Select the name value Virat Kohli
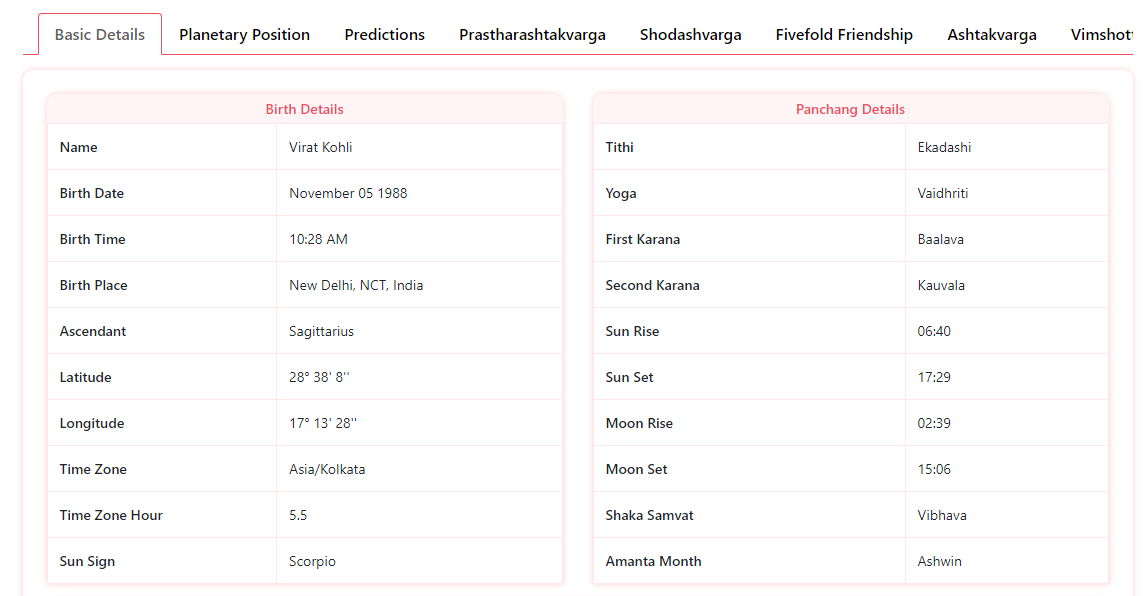The image size is (1146, 596). click(321, 147)
